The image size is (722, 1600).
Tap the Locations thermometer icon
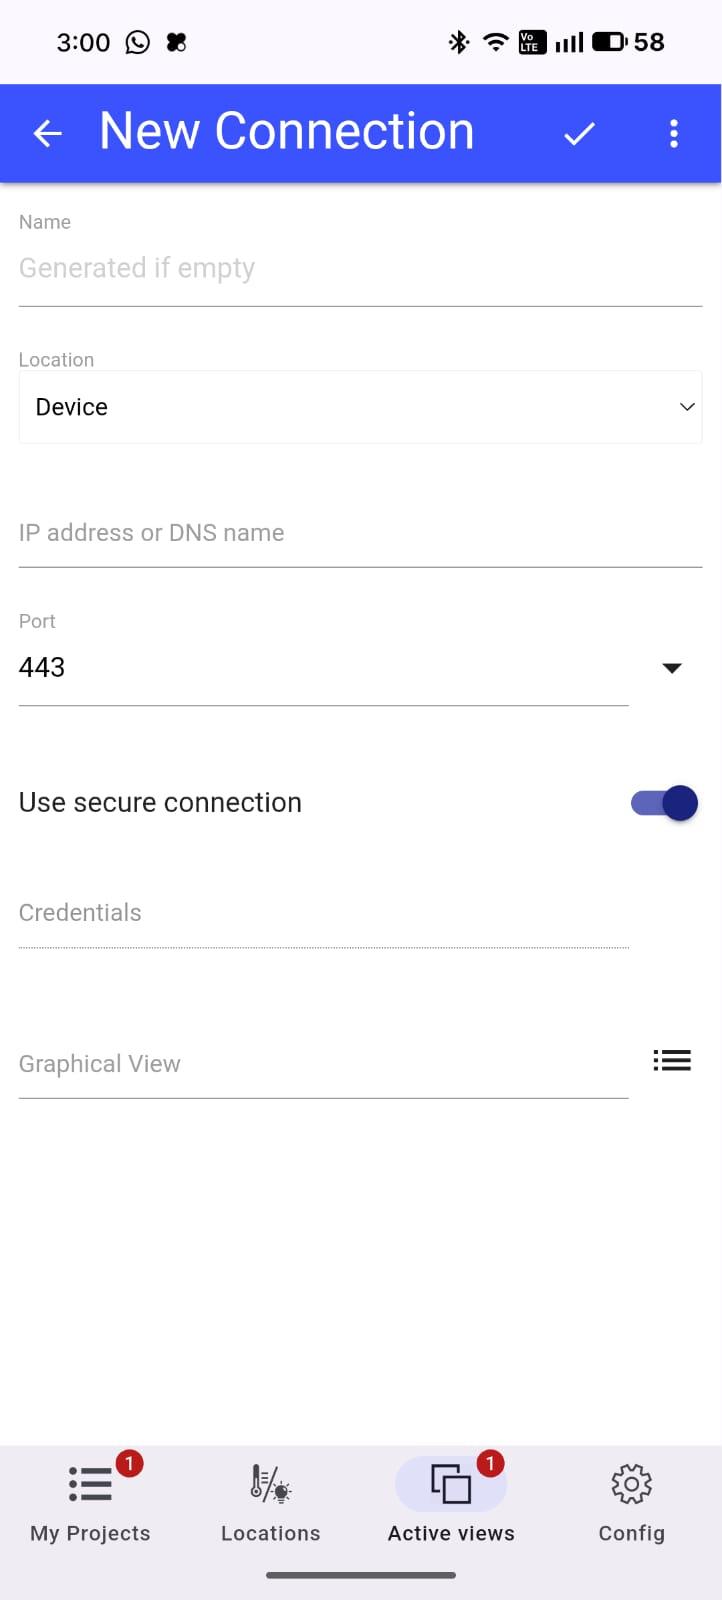(x=270, y=1484)
